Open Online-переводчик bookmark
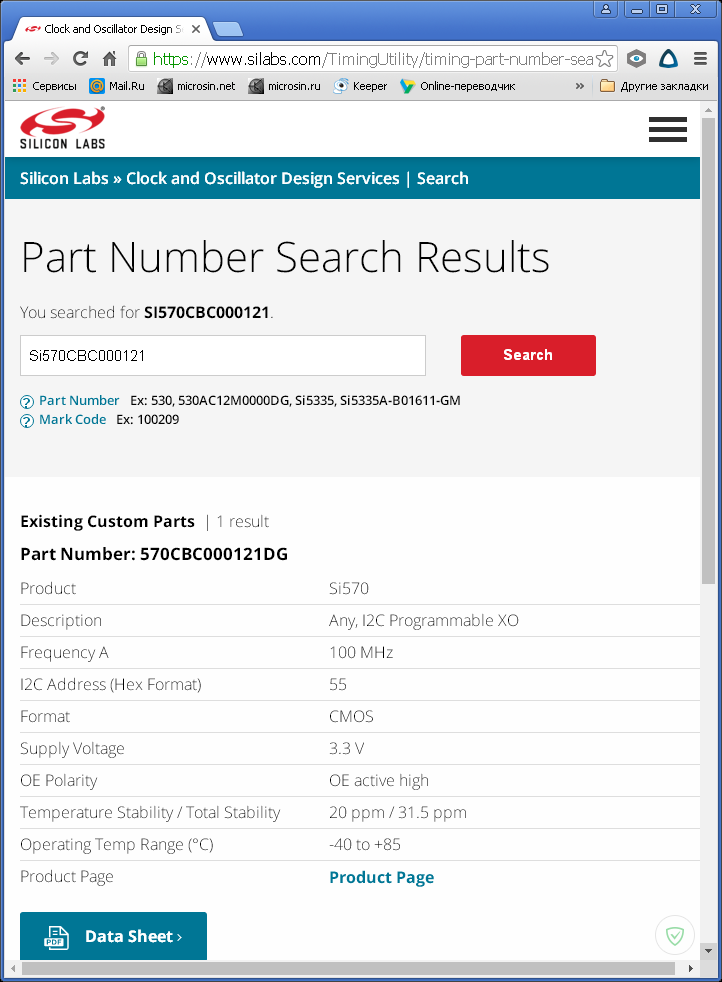 (458, 86)
